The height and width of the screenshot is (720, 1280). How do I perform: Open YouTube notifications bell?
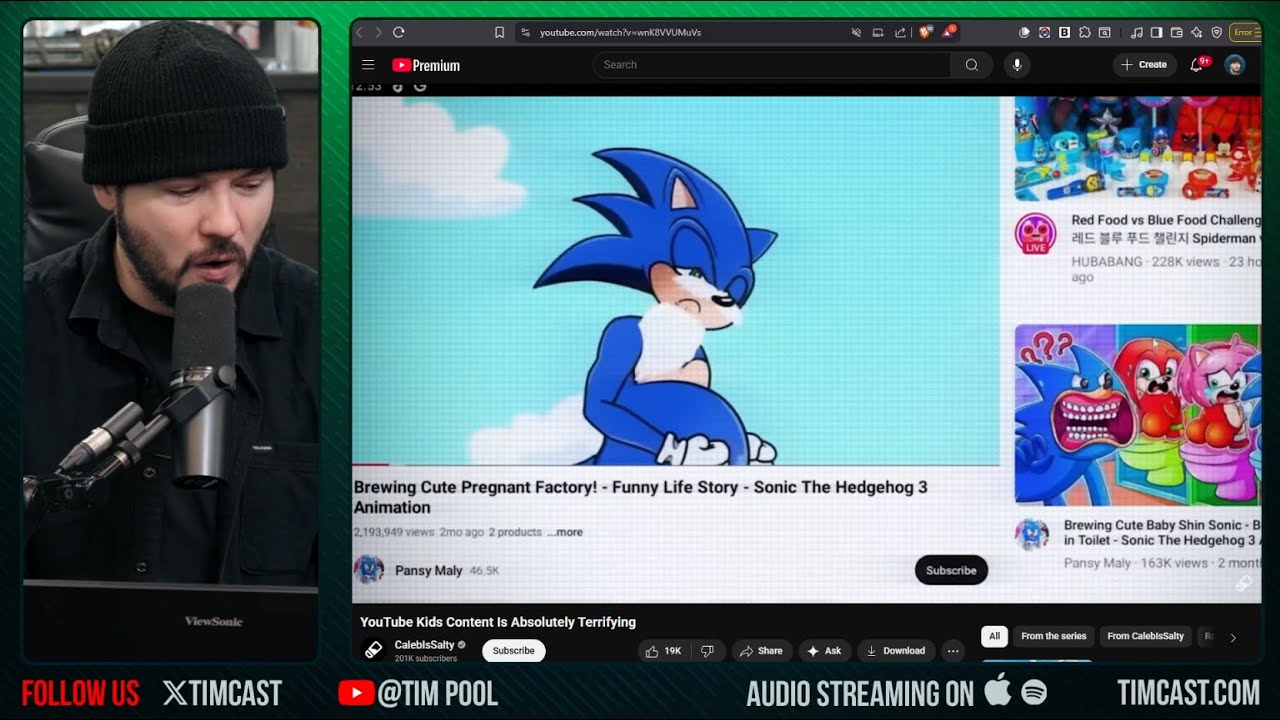[1196, 65]
